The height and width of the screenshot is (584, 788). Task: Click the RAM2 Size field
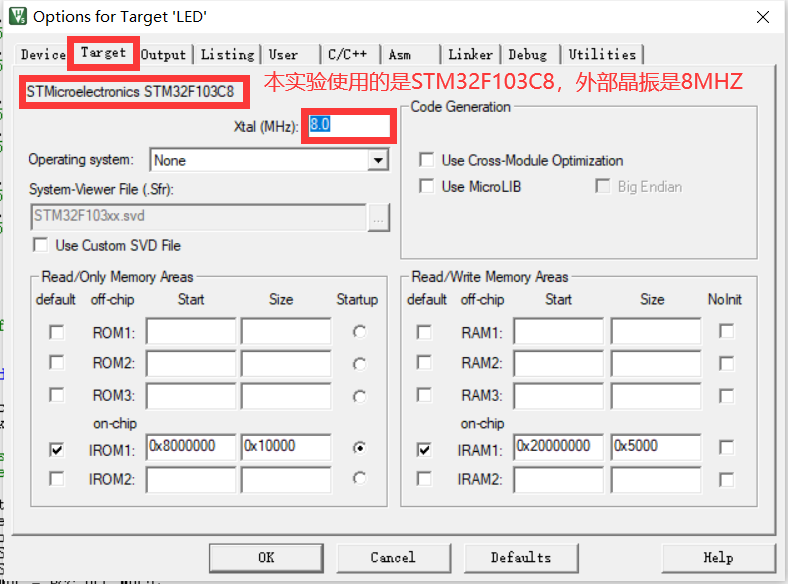(656, 364)
